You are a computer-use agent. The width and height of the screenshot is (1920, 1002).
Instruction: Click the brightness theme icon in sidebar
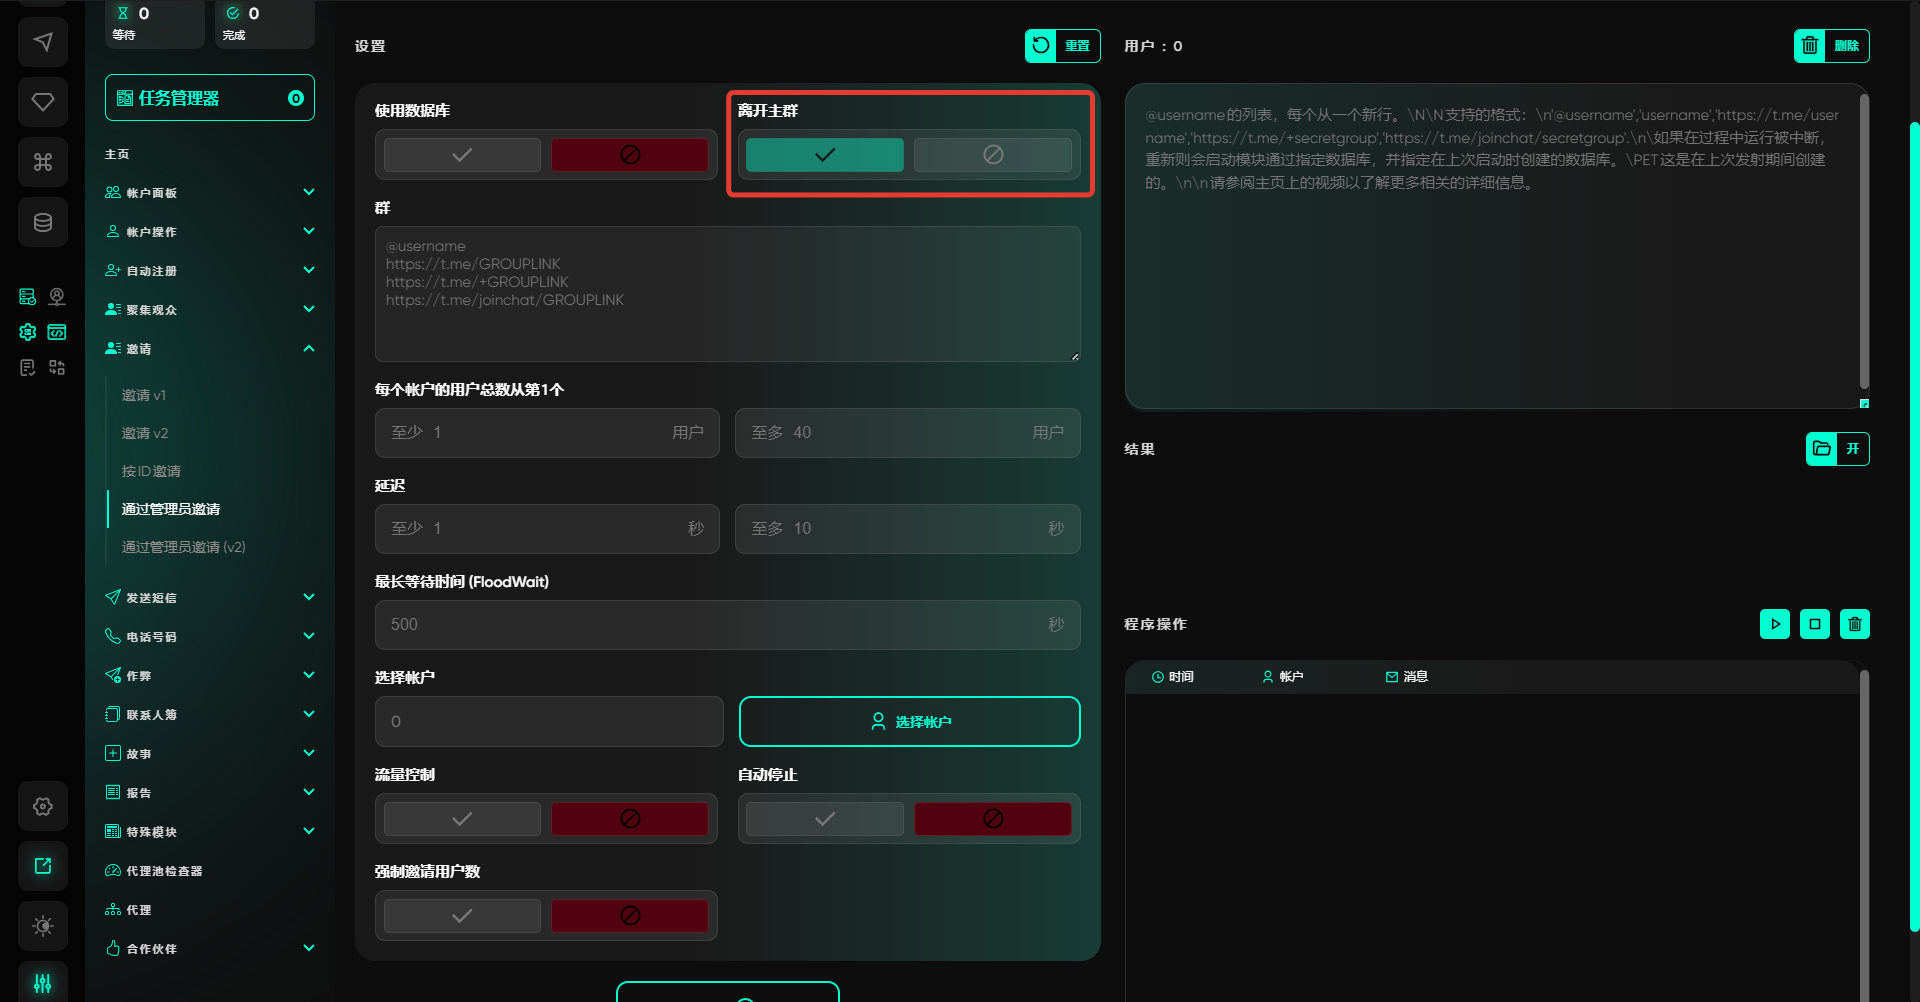coord(43,926)
